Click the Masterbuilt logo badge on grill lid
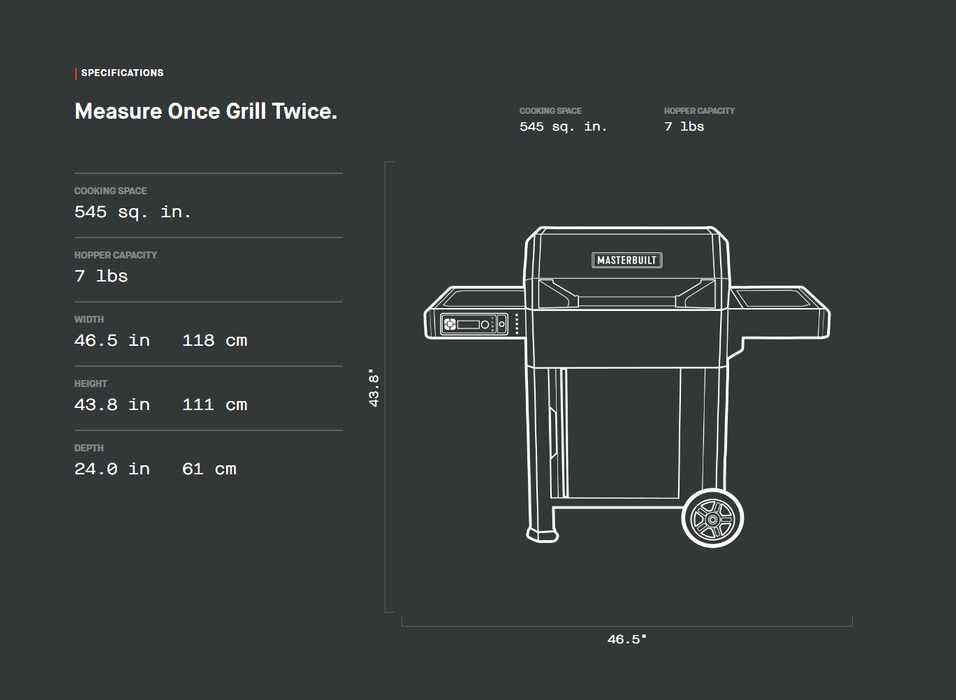This screenshot has height=700, width=956. [628, 261]
